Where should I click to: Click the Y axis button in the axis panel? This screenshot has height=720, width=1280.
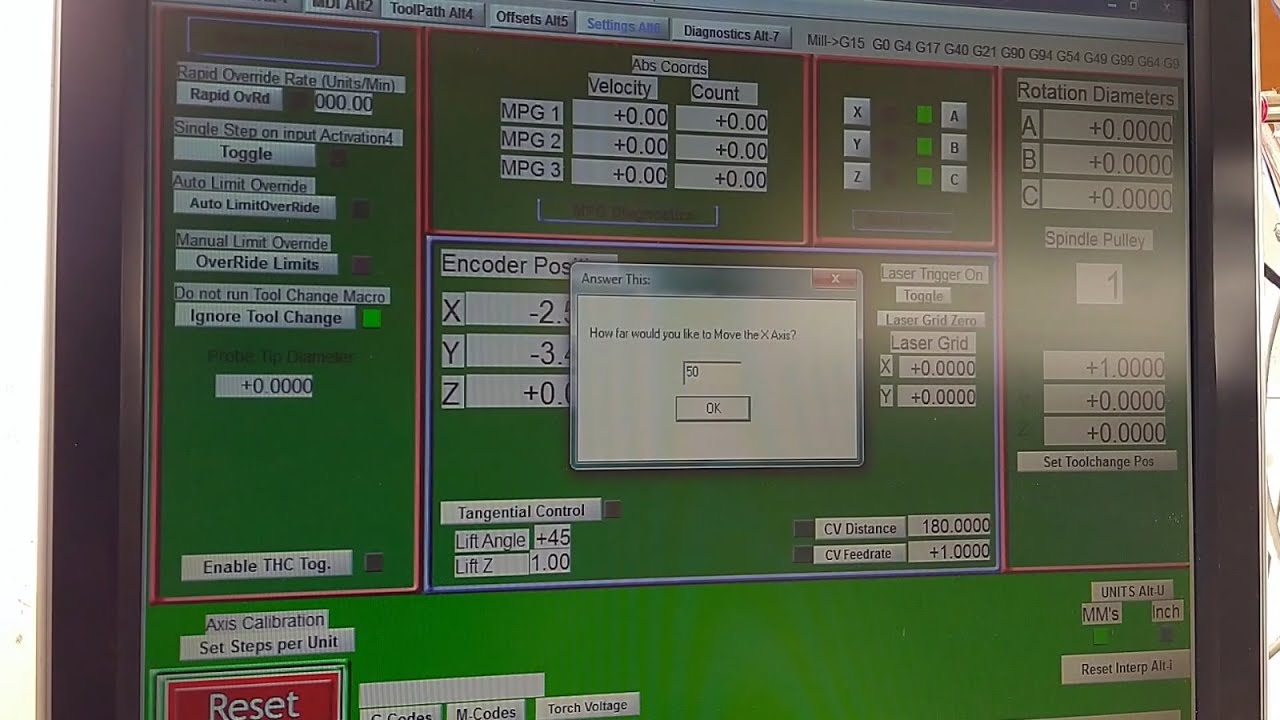[x=856, y=145]
